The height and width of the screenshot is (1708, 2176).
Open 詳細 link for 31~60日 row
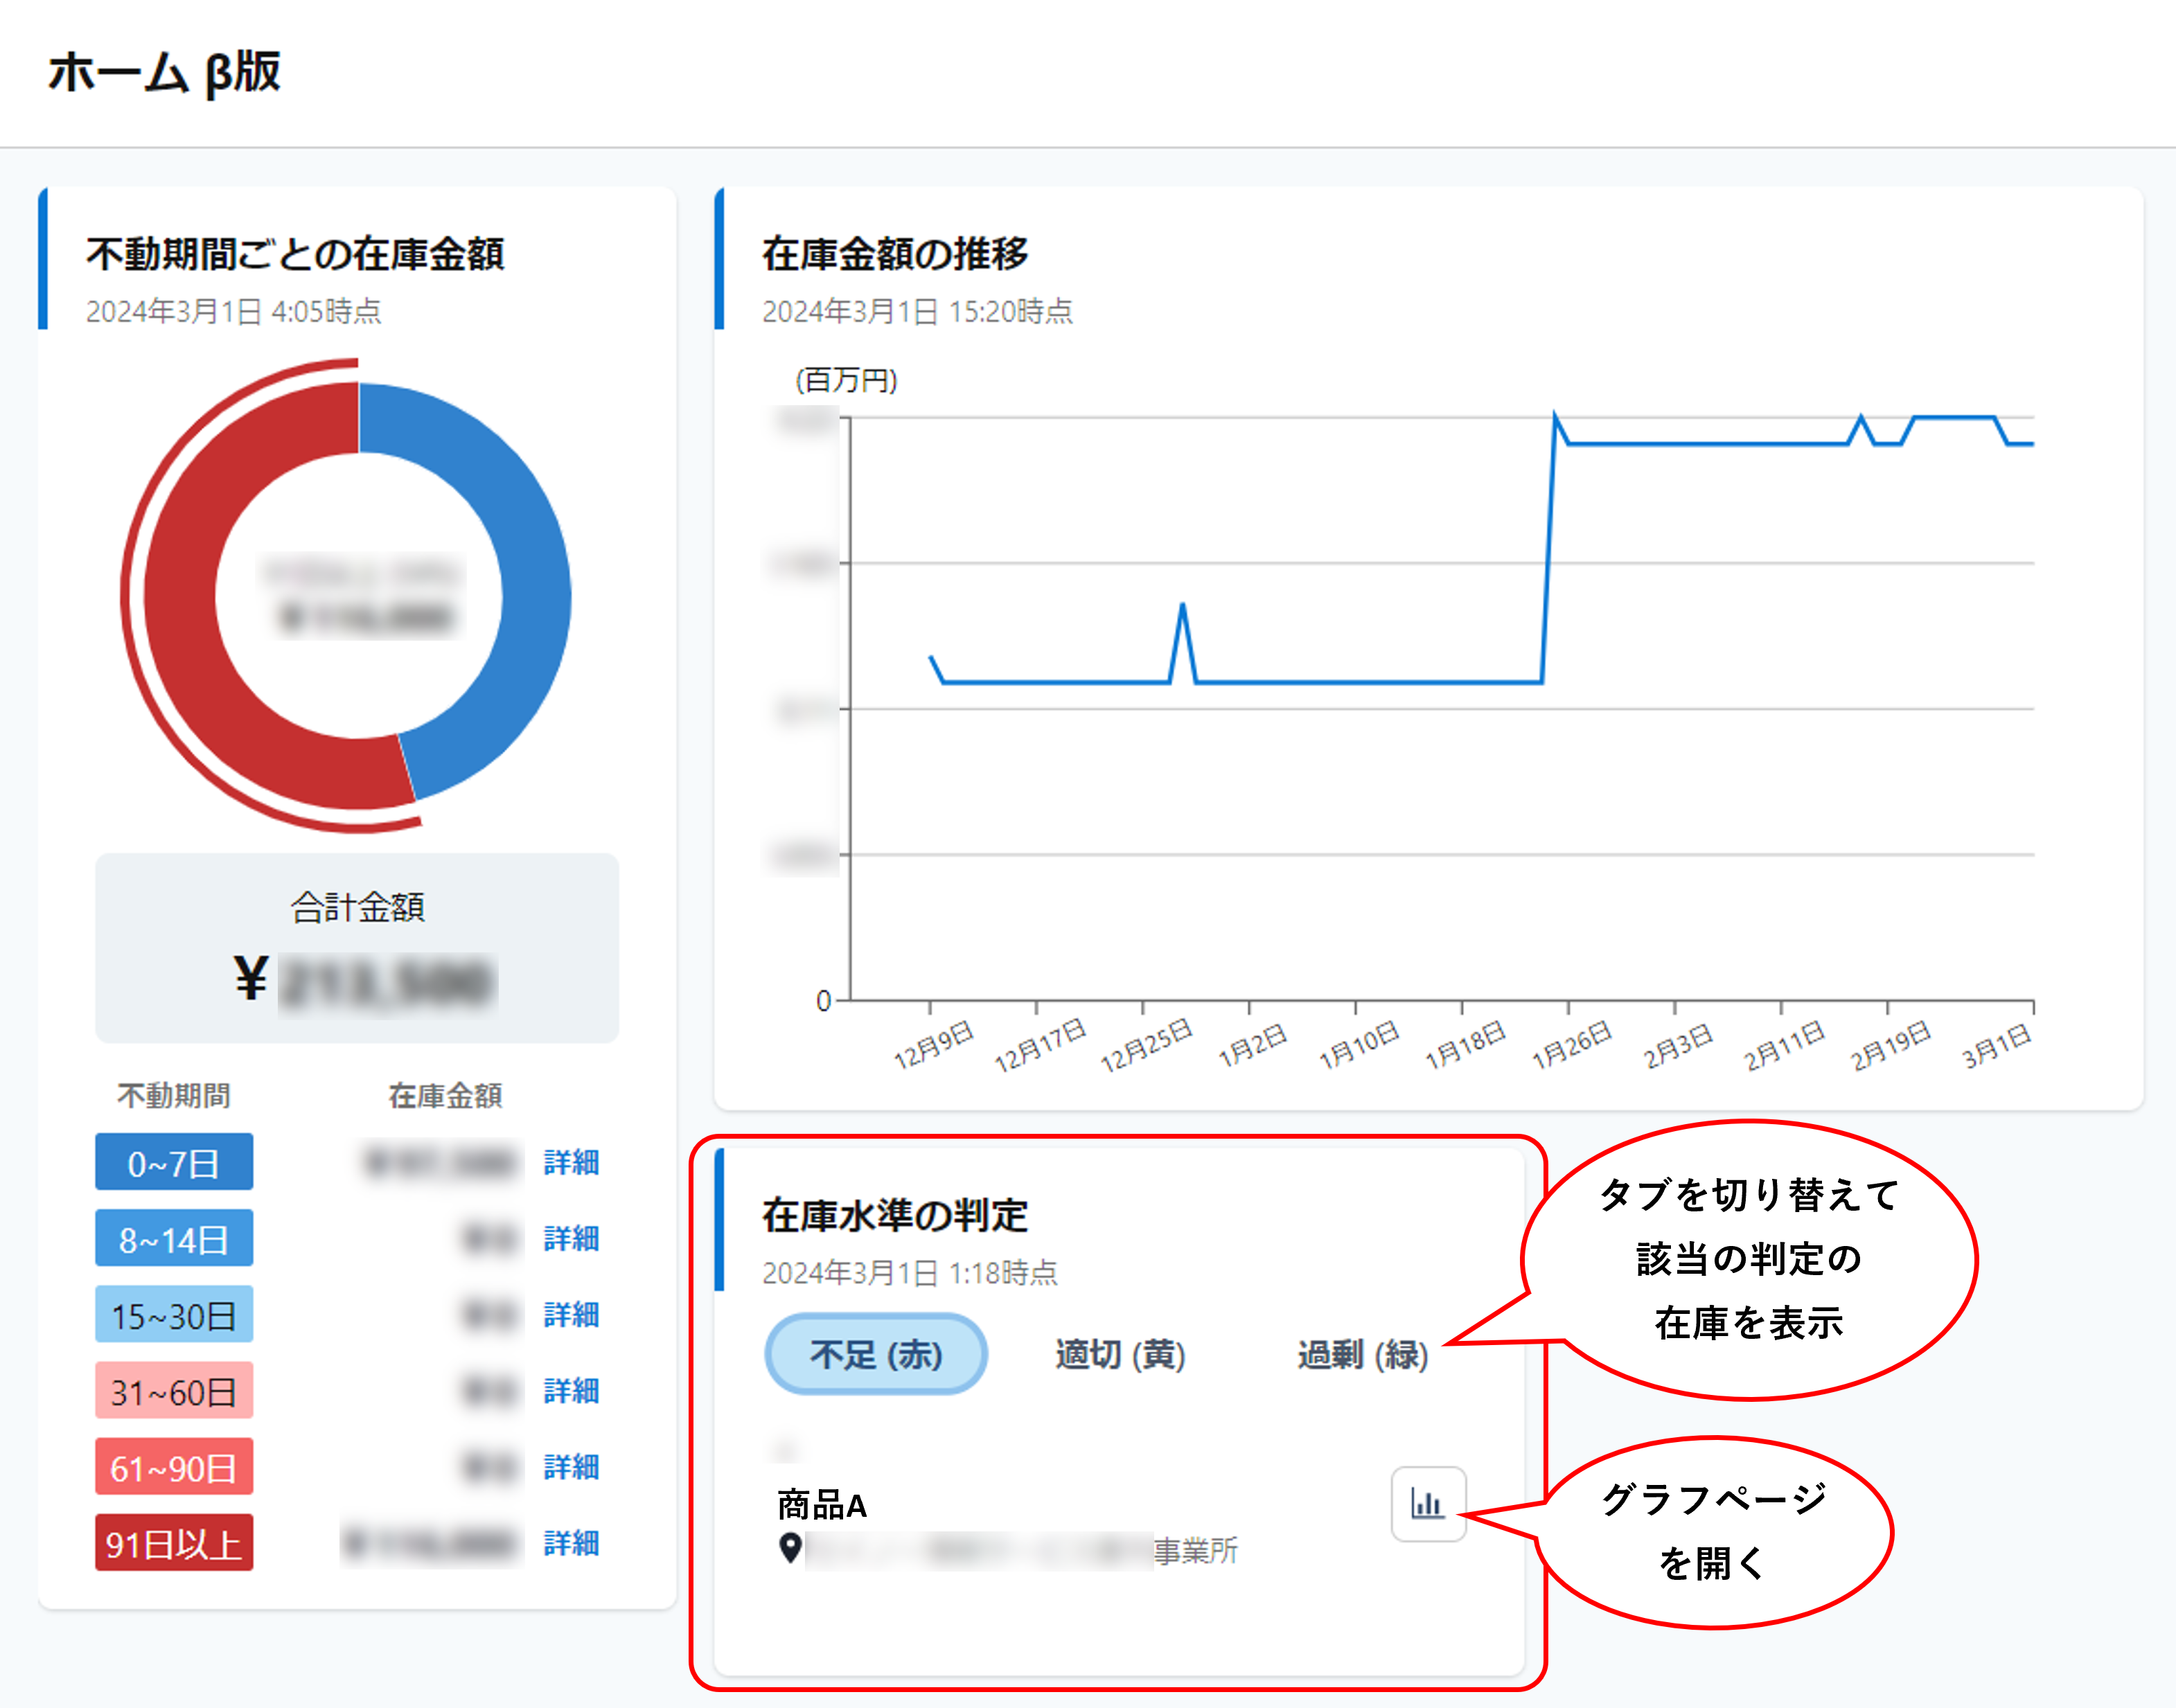tap(571, 1390)
